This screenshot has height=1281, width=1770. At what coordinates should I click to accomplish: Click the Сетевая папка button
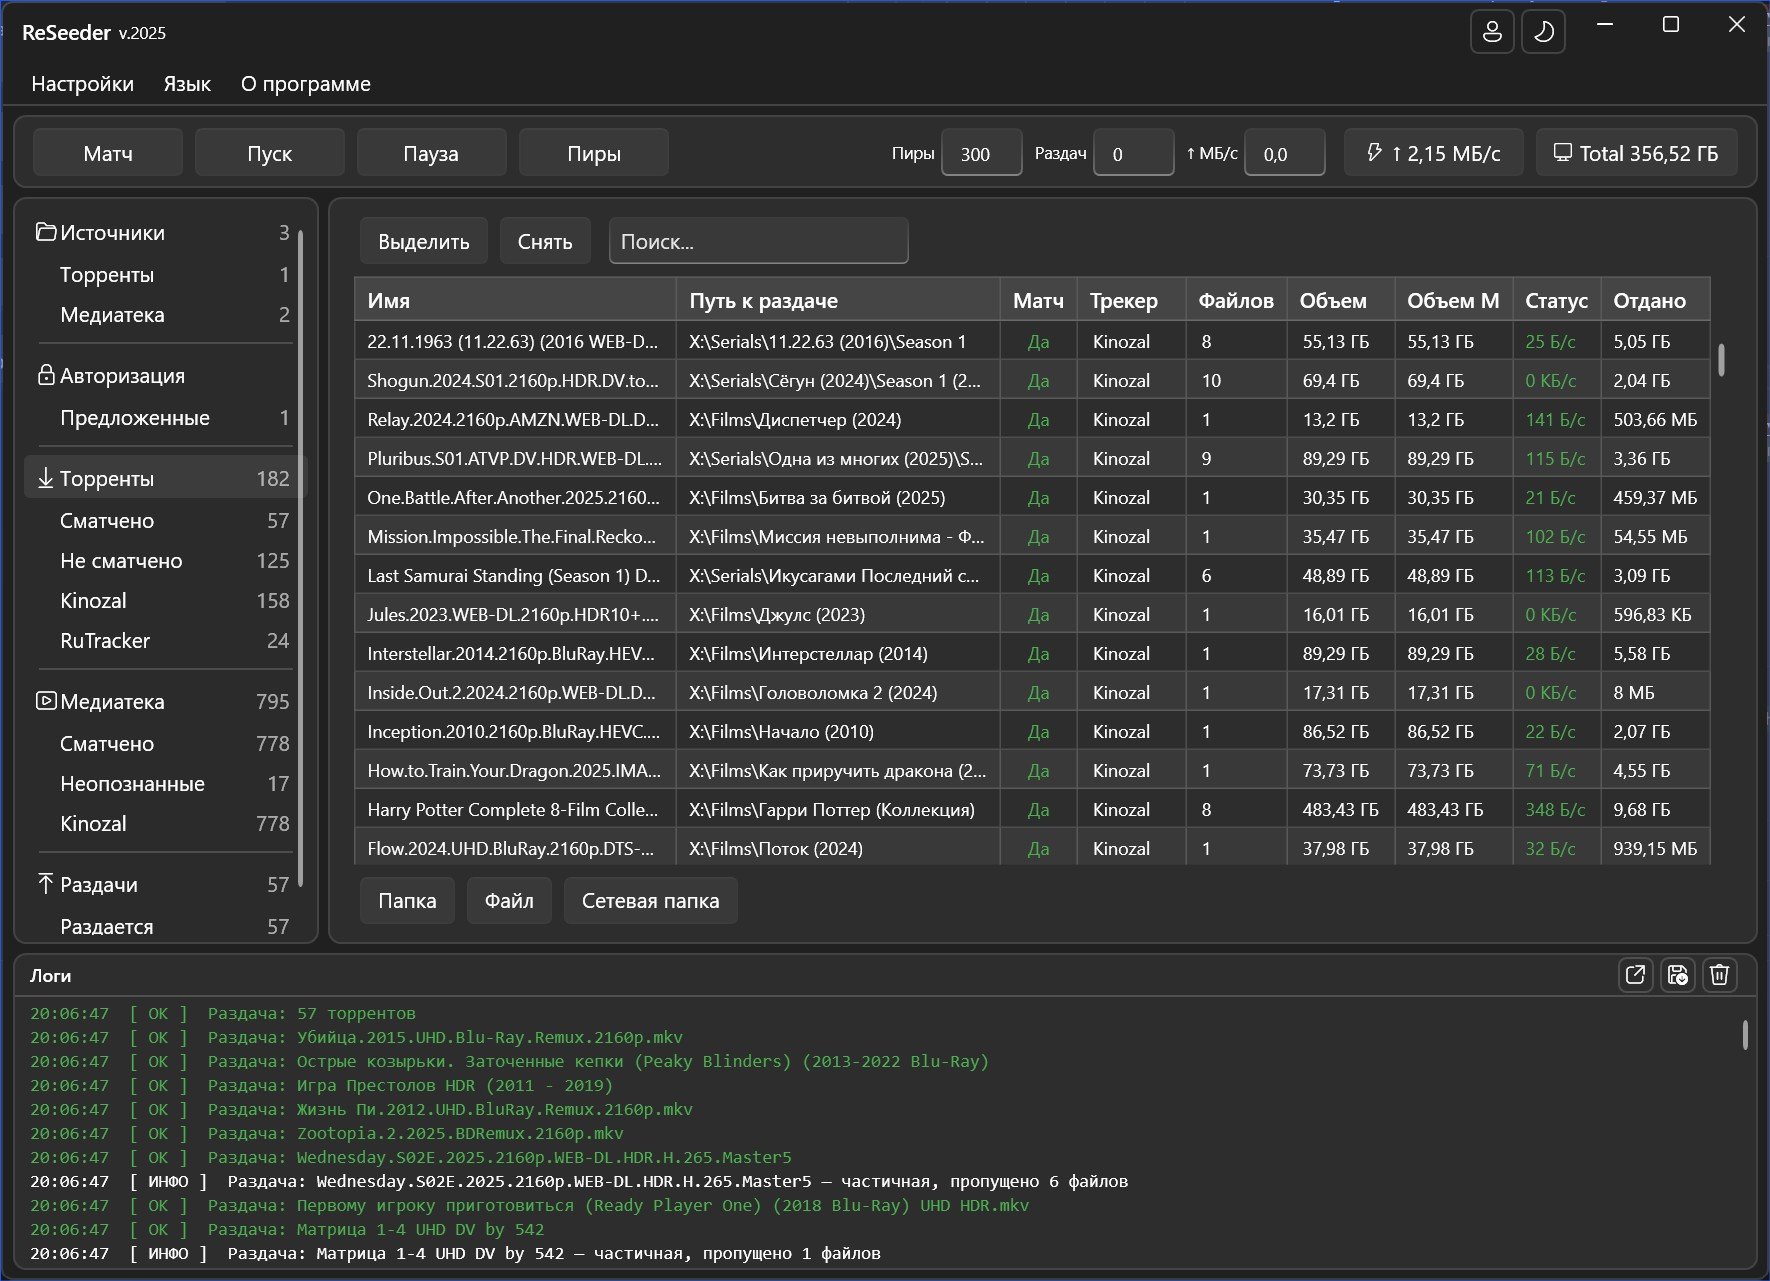click(x=650, y=901)
